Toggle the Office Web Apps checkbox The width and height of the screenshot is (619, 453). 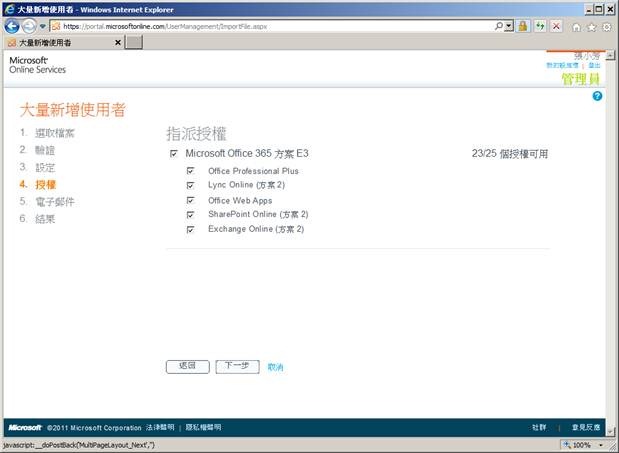coord(190,200)
